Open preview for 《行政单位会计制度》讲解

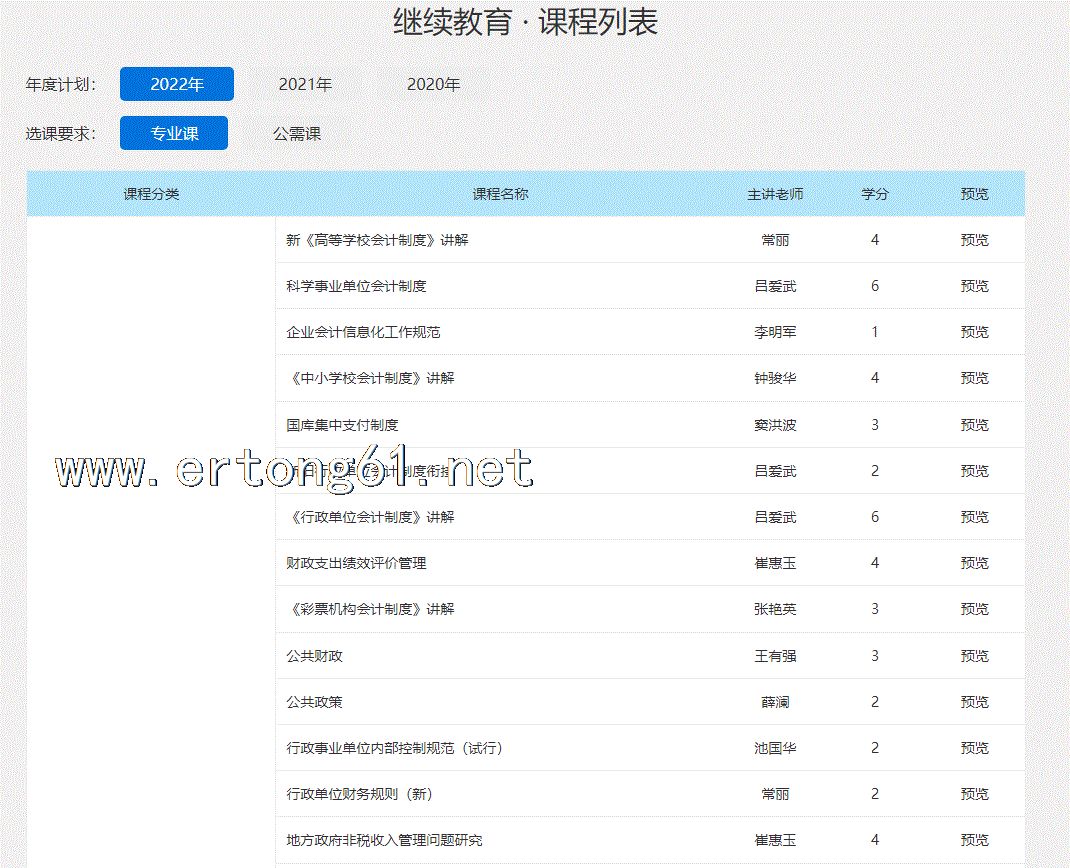pyautogui.click(x=974, y=517)
